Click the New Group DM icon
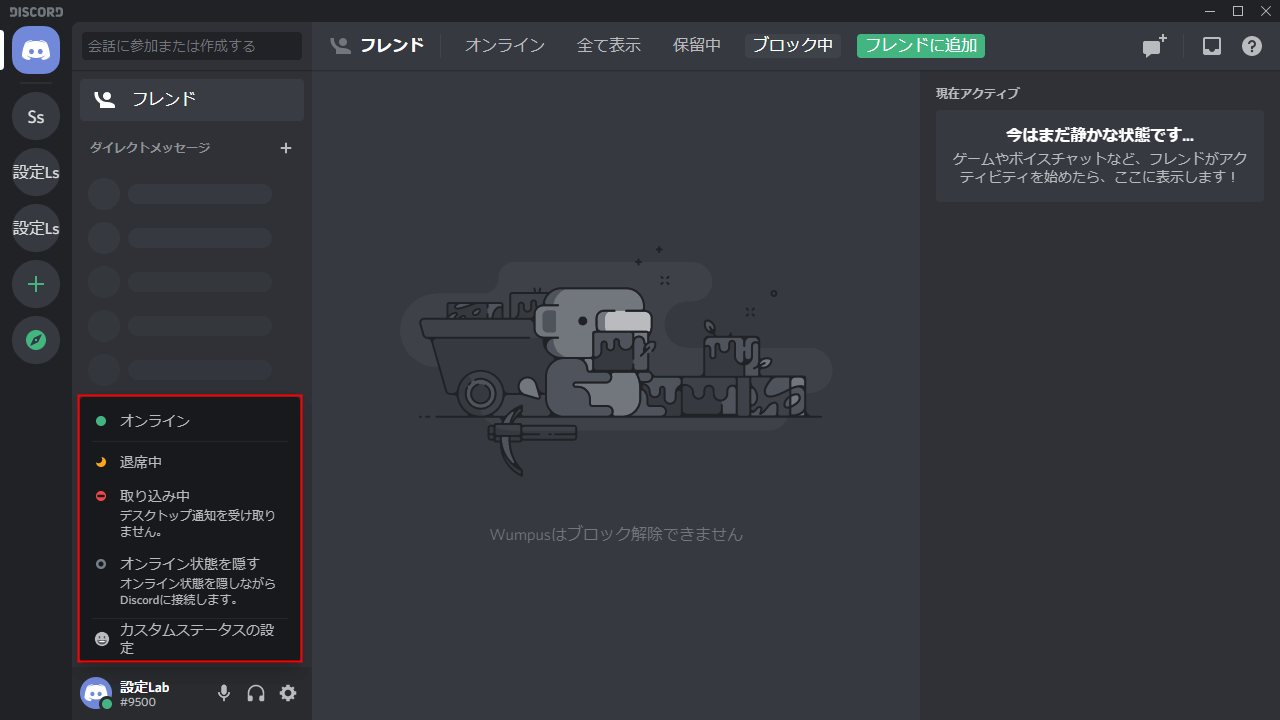This screenshot has height=720, width=1280. point(1155,46)
